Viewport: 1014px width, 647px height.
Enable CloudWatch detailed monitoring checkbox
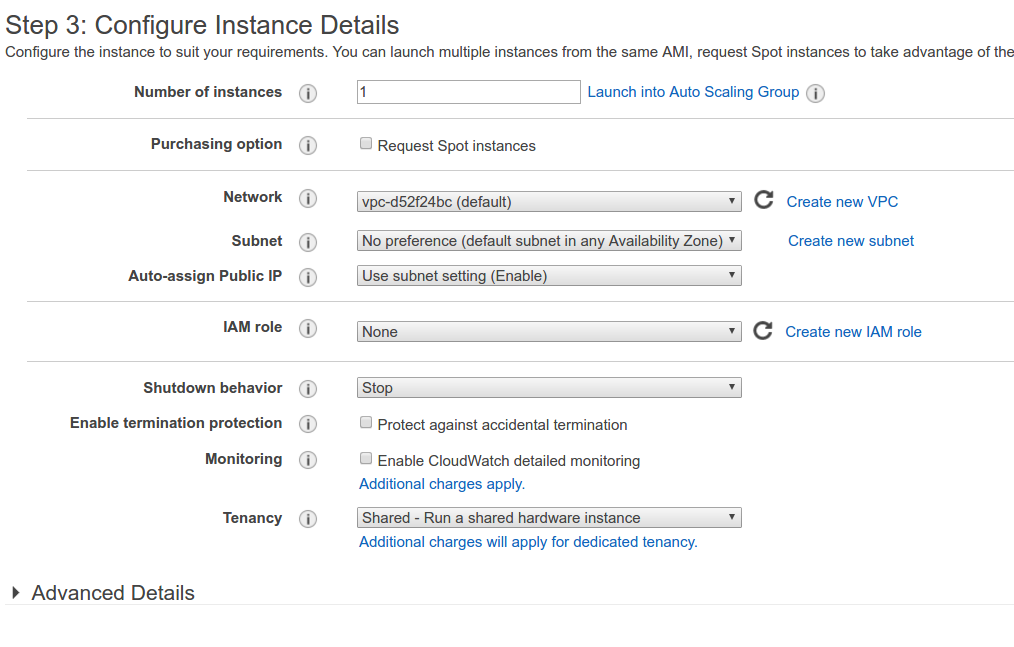click(x=366, y=459)
